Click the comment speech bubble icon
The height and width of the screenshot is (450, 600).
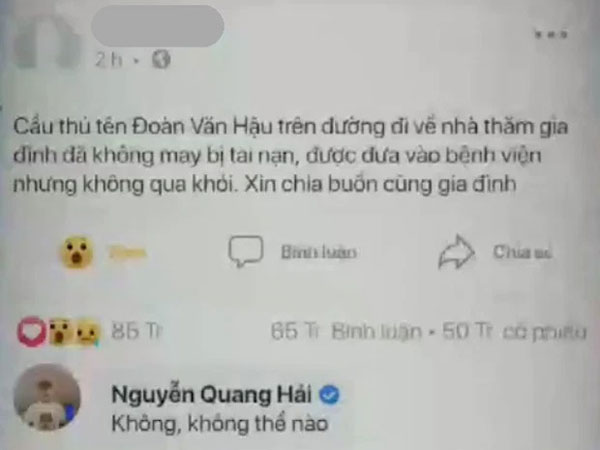(x=246, y=251)
